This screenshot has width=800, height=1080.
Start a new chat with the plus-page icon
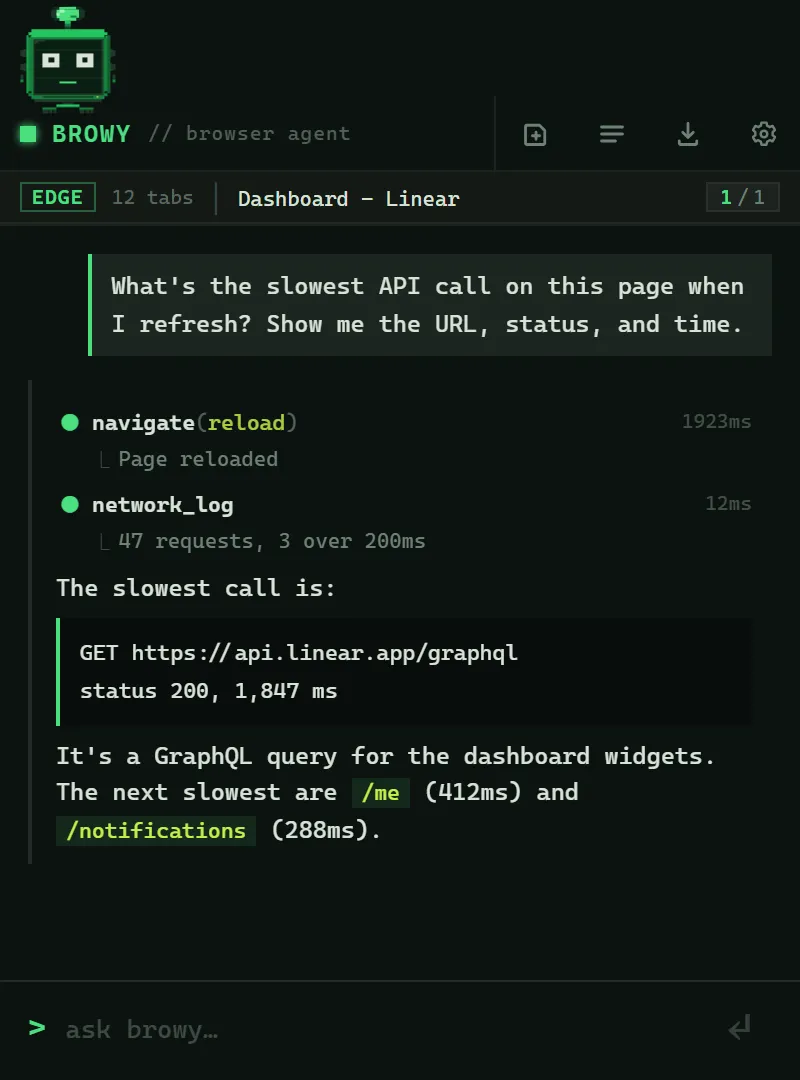click(535, 134)
